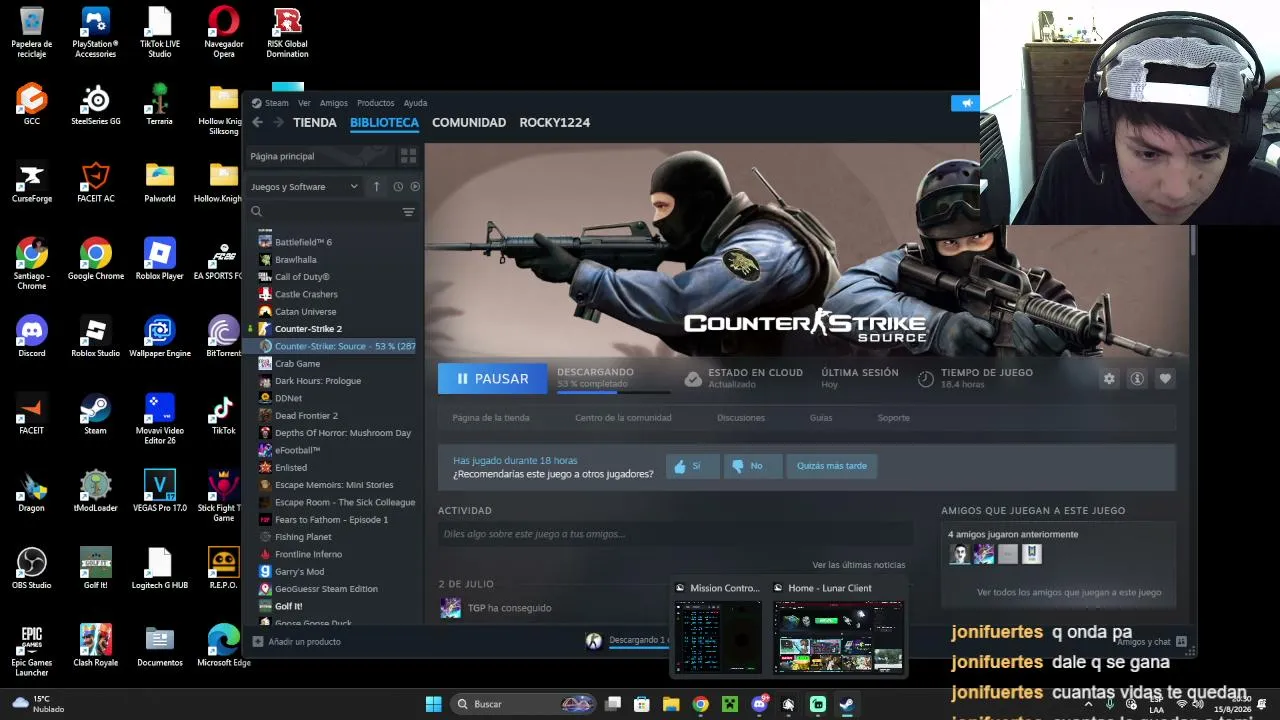The image size is (1280, 720).
Task: Open Counter-Strike: Source settings gear
Action: (1109, 379)
